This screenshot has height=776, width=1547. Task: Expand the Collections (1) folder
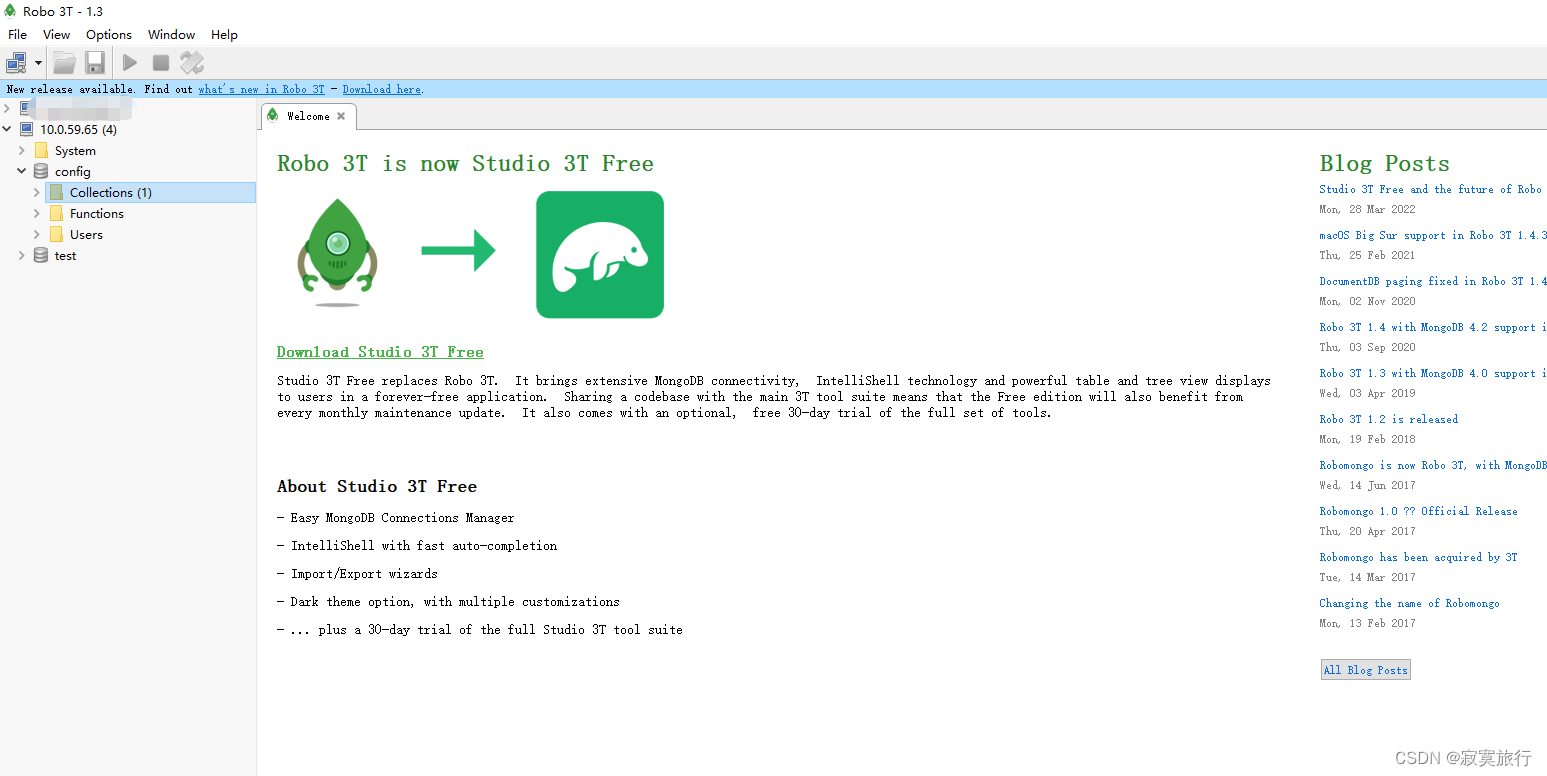(37, 192)
